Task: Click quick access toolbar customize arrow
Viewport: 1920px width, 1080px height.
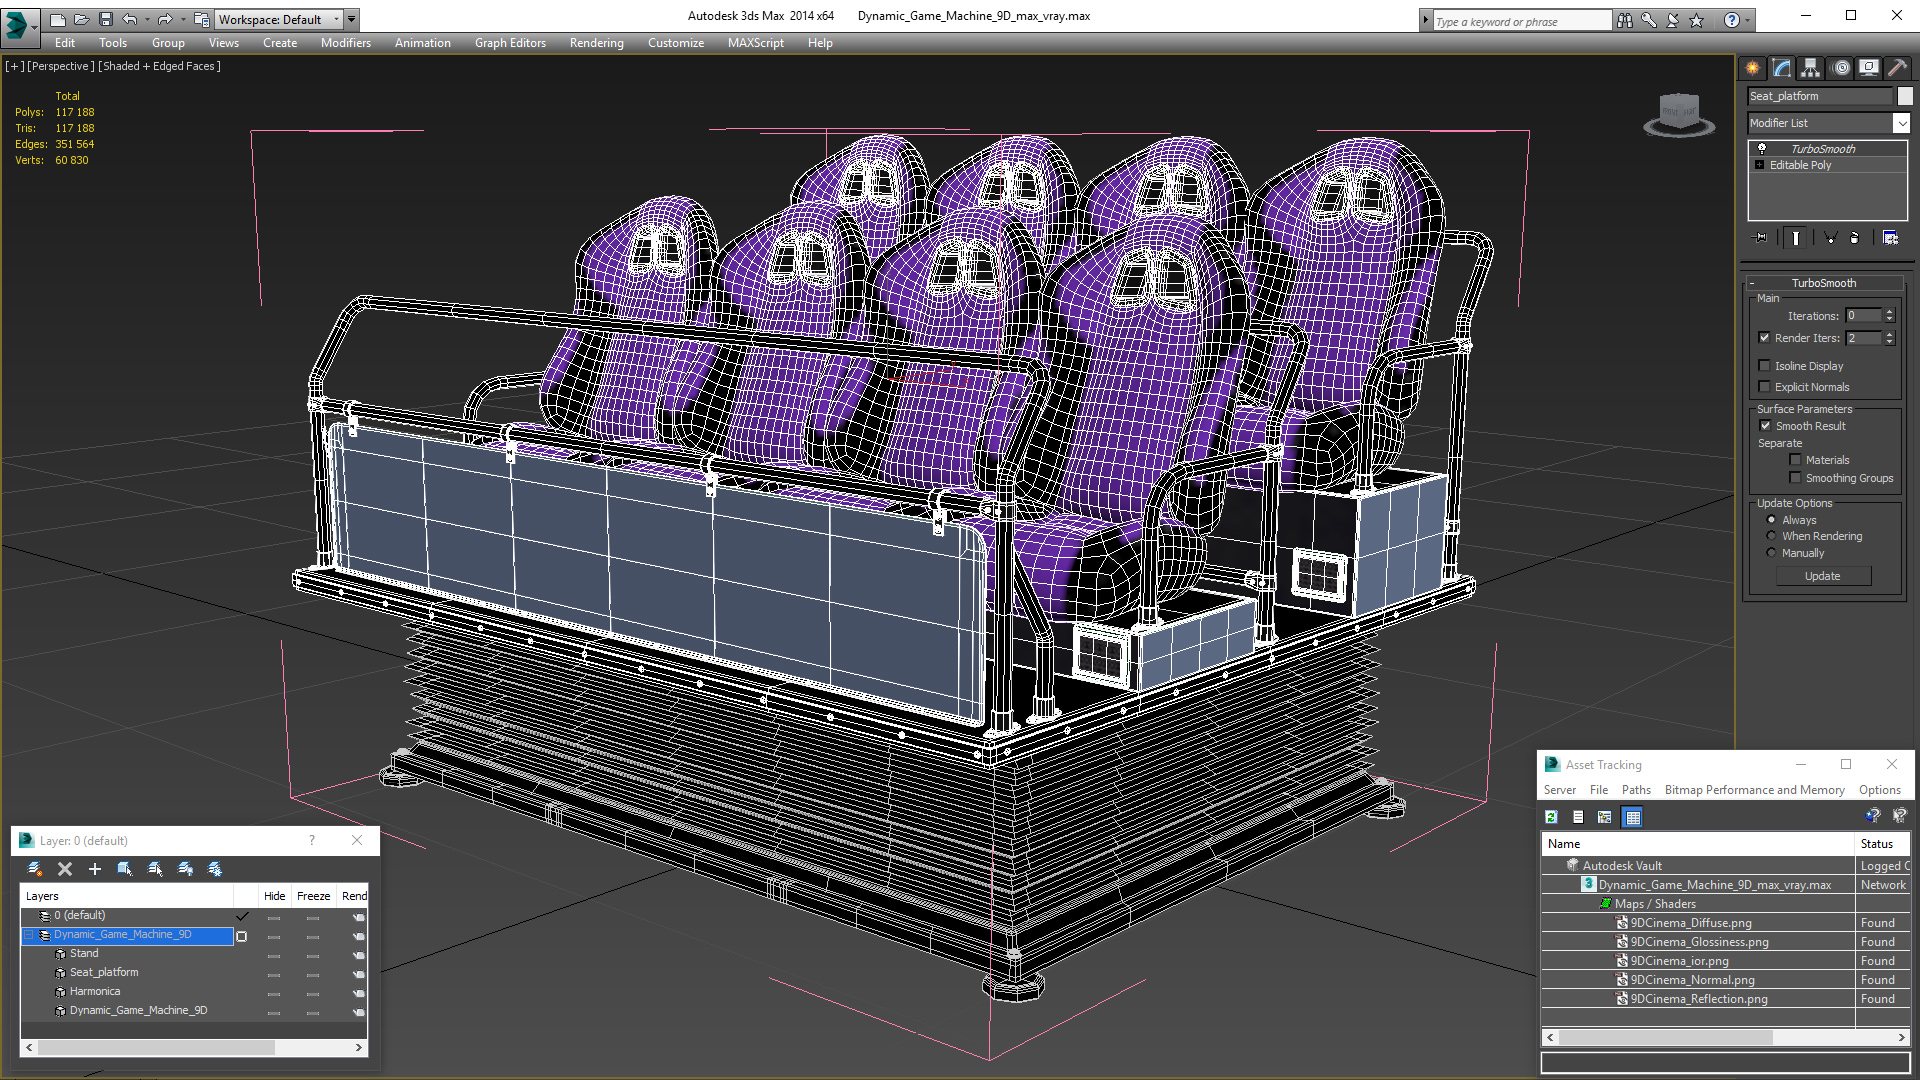Action: coord(351,19)
